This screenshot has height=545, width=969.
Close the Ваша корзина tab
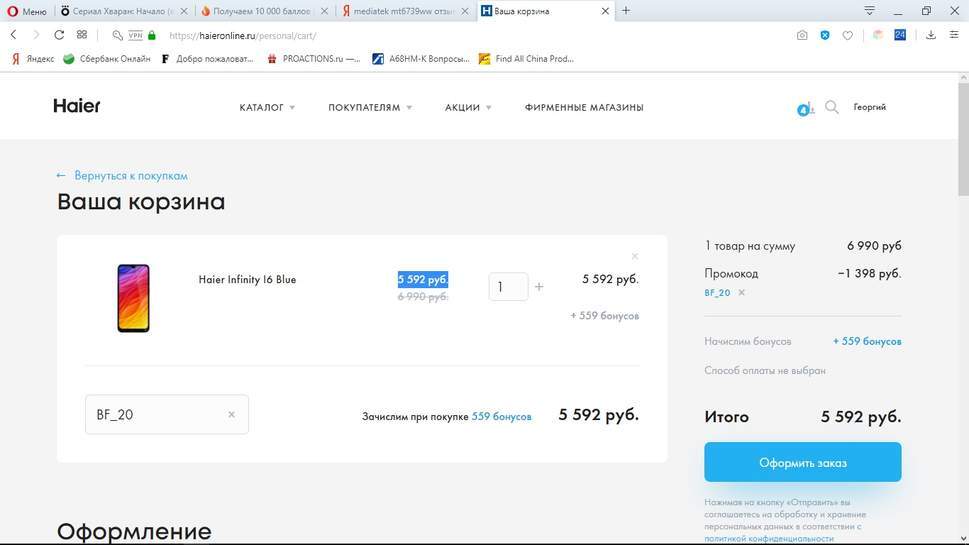point(605,11)
